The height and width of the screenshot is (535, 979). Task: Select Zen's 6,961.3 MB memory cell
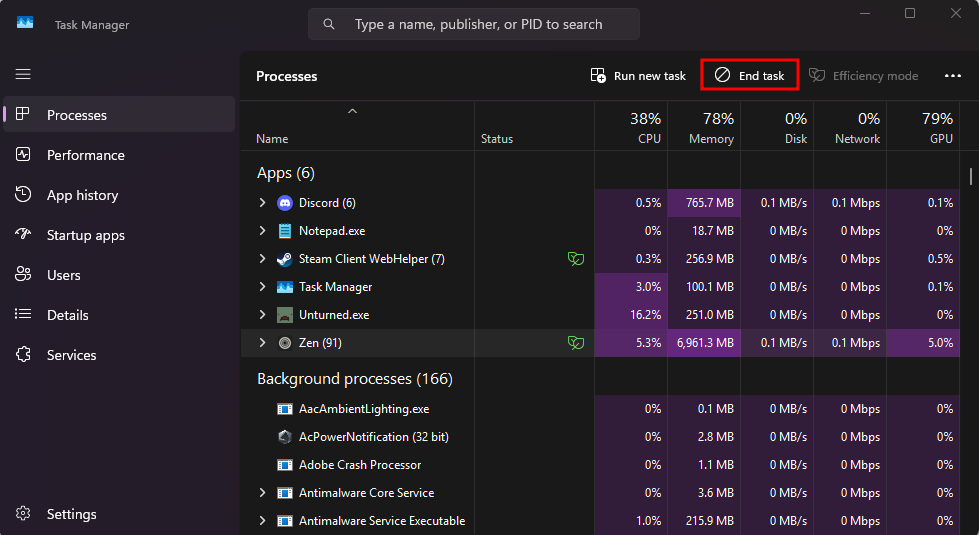pyautogui.click(x=704, y=343)
